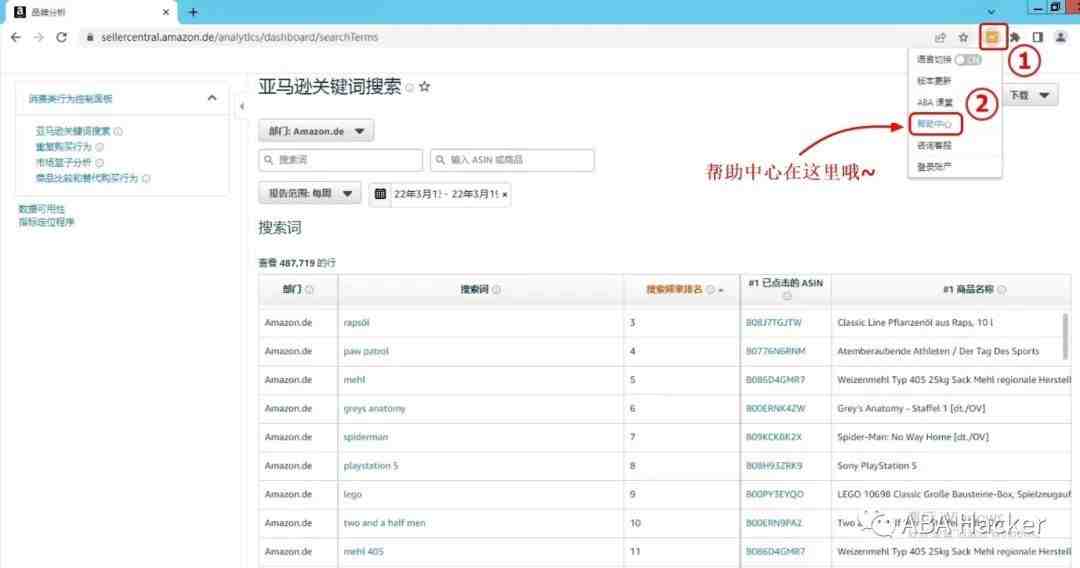Screen dimensions: 1080x568
Task: Reload the page with the refresh icon
Action: [x=61, y=37]
